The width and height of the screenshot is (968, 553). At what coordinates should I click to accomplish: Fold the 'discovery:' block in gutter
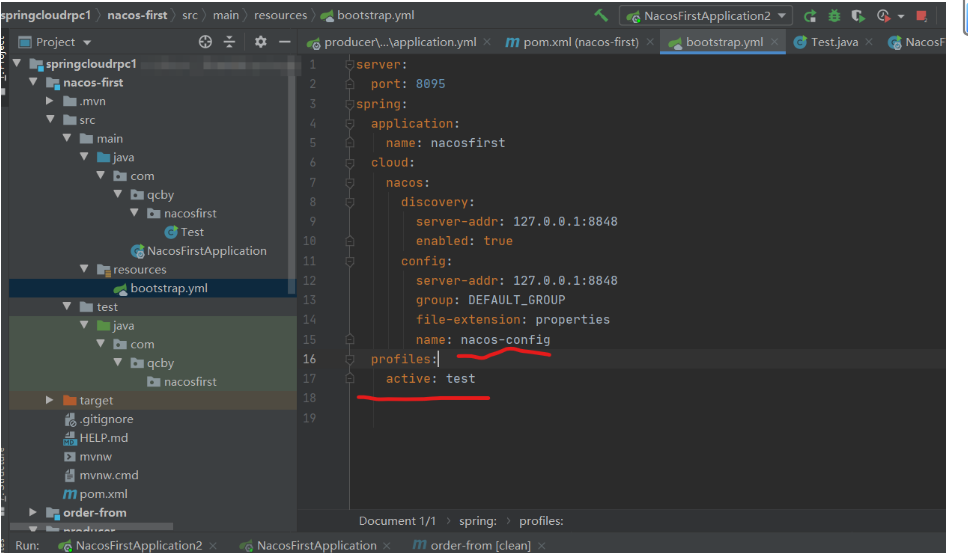349,202
